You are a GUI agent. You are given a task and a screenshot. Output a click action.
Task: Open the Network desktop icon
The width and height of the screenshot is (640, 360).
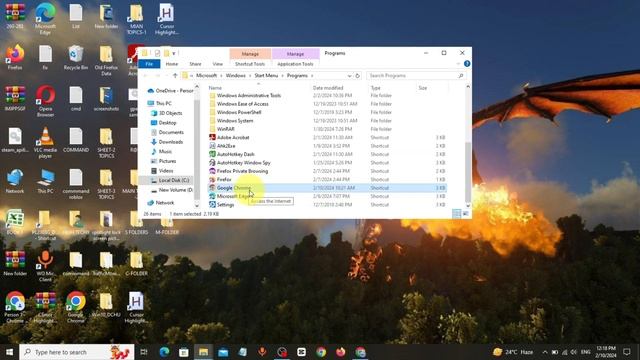15,181
